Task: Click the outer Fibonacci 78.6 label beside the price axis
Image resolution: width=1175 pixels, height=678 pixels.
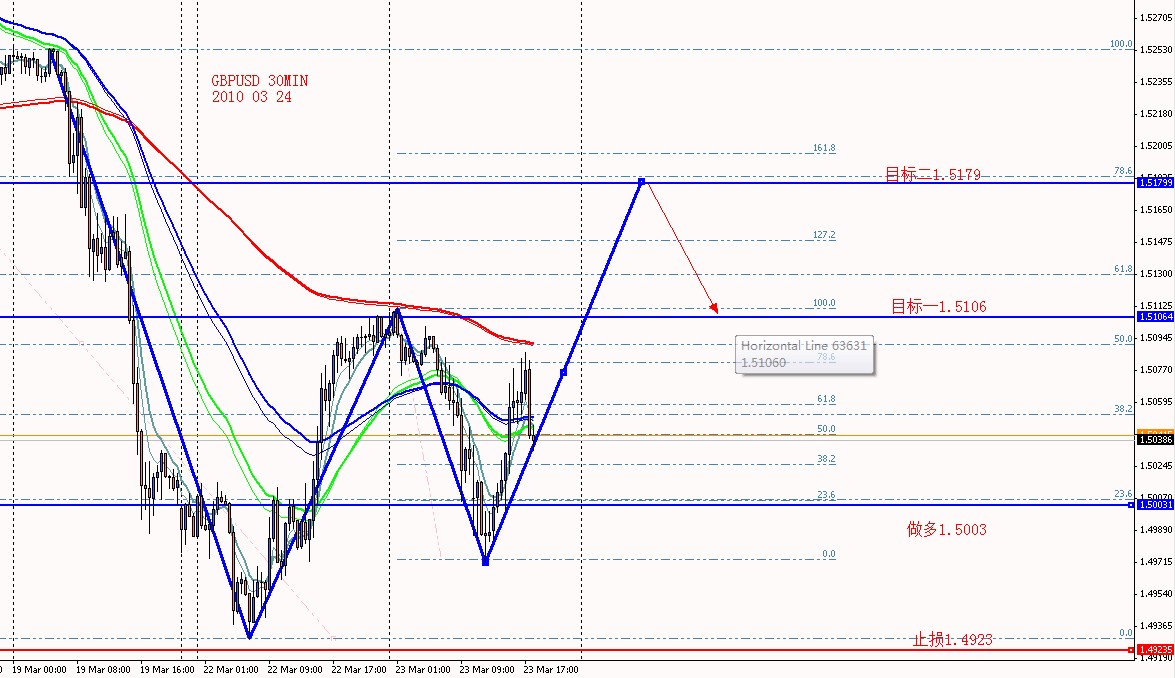Action: coord(1123,171)
